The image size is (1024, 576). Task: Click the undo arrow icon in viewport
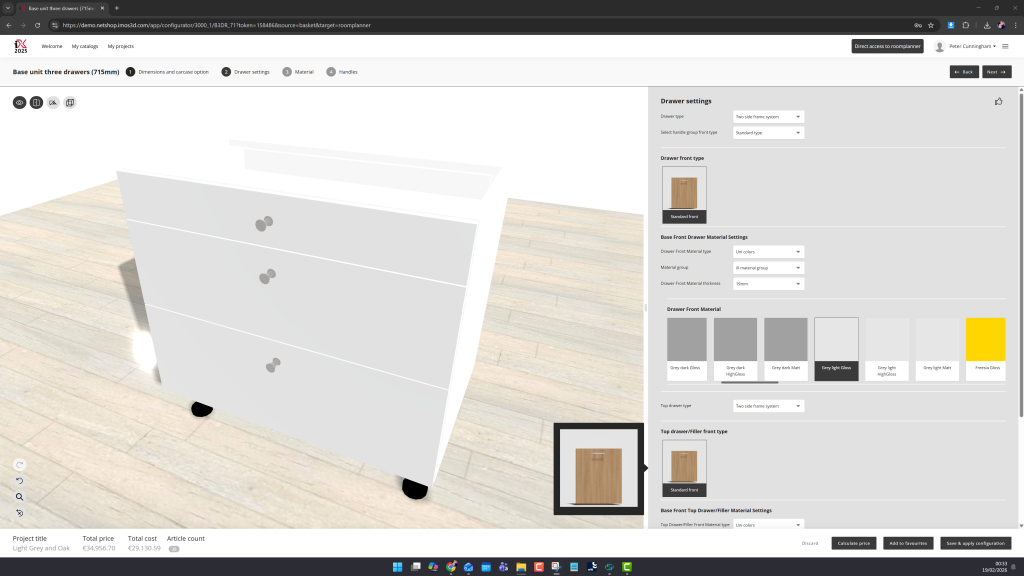(x=19, y=481)
